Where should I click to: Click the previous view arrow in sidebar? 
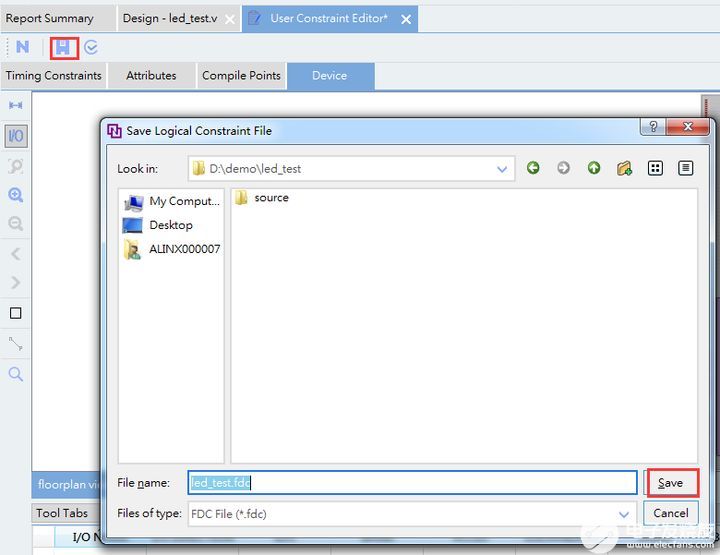coord(16,254)
